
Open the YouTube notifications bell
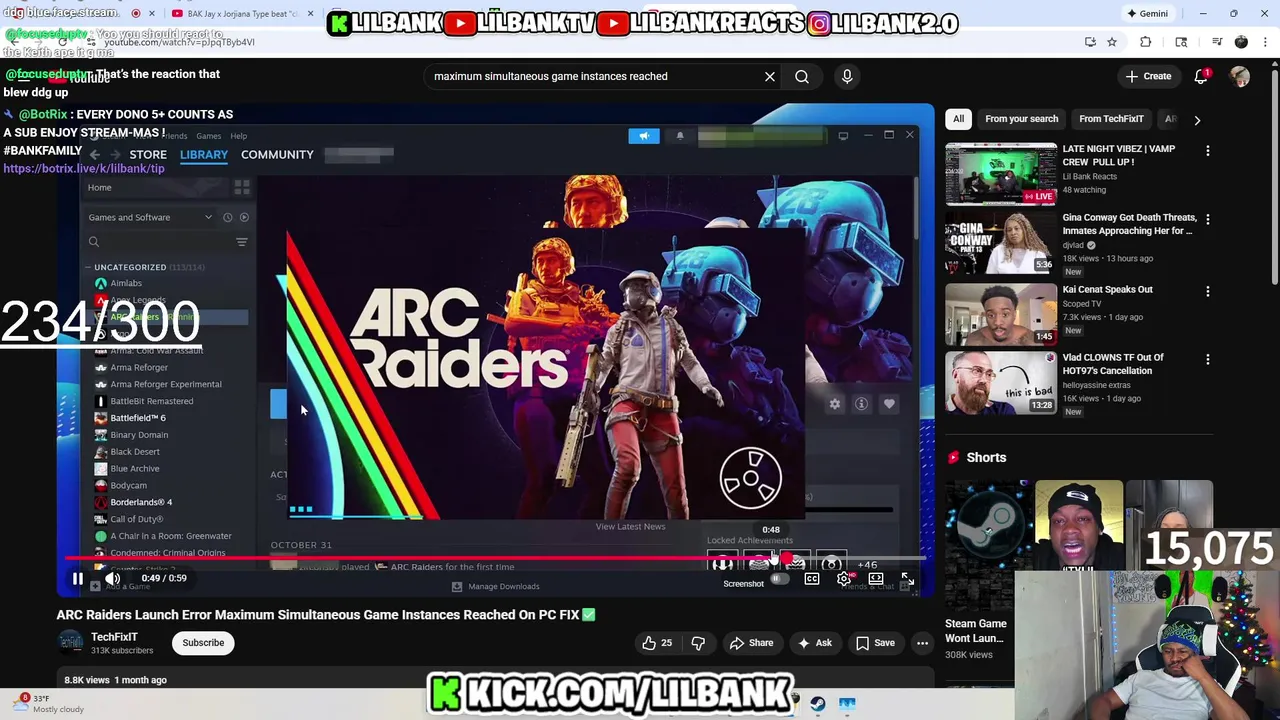pos(1201,76)
